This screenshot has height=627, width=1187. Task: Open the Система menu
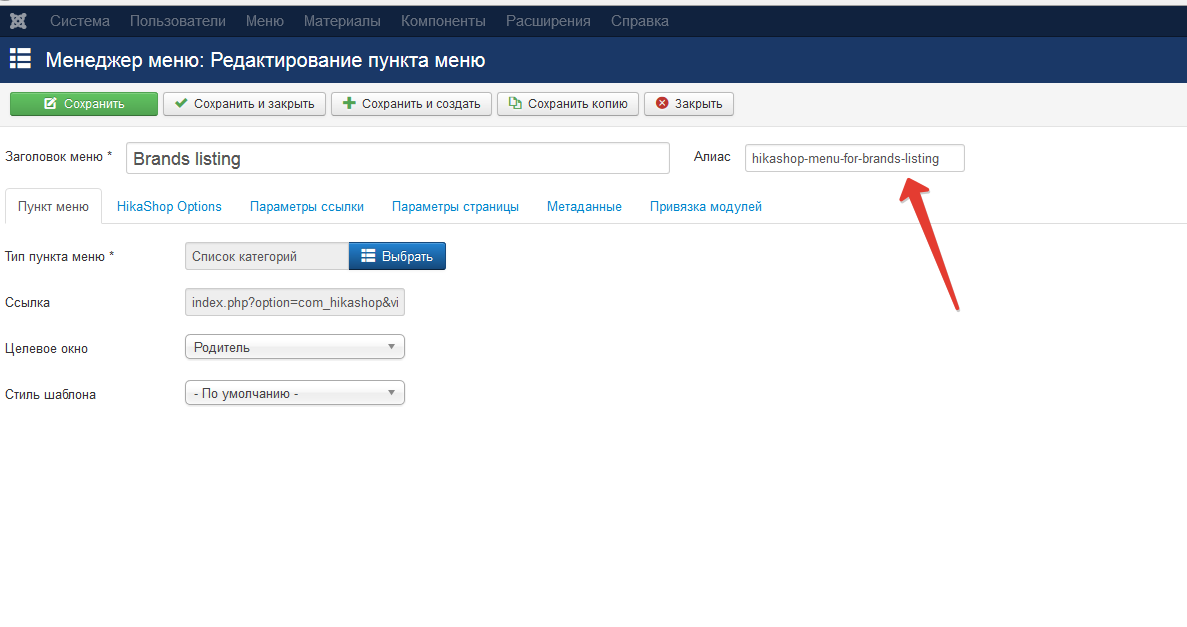click(x=79, y=21)
